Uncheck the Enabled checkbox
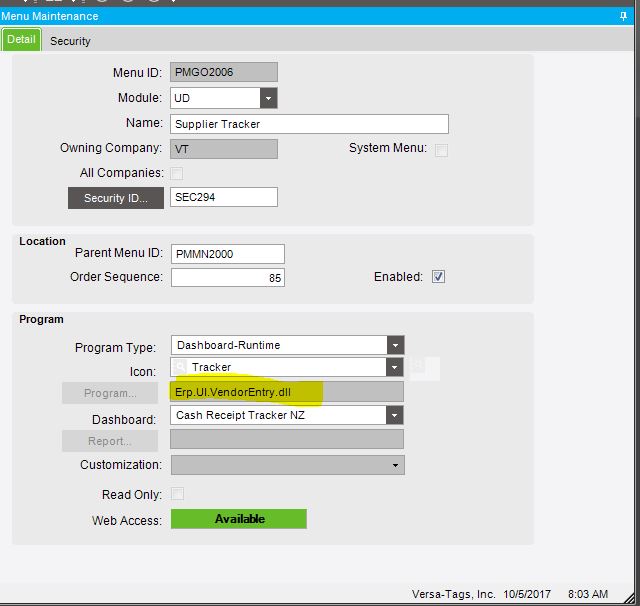Viewport: 640px width, 606px height. [438, 277]
